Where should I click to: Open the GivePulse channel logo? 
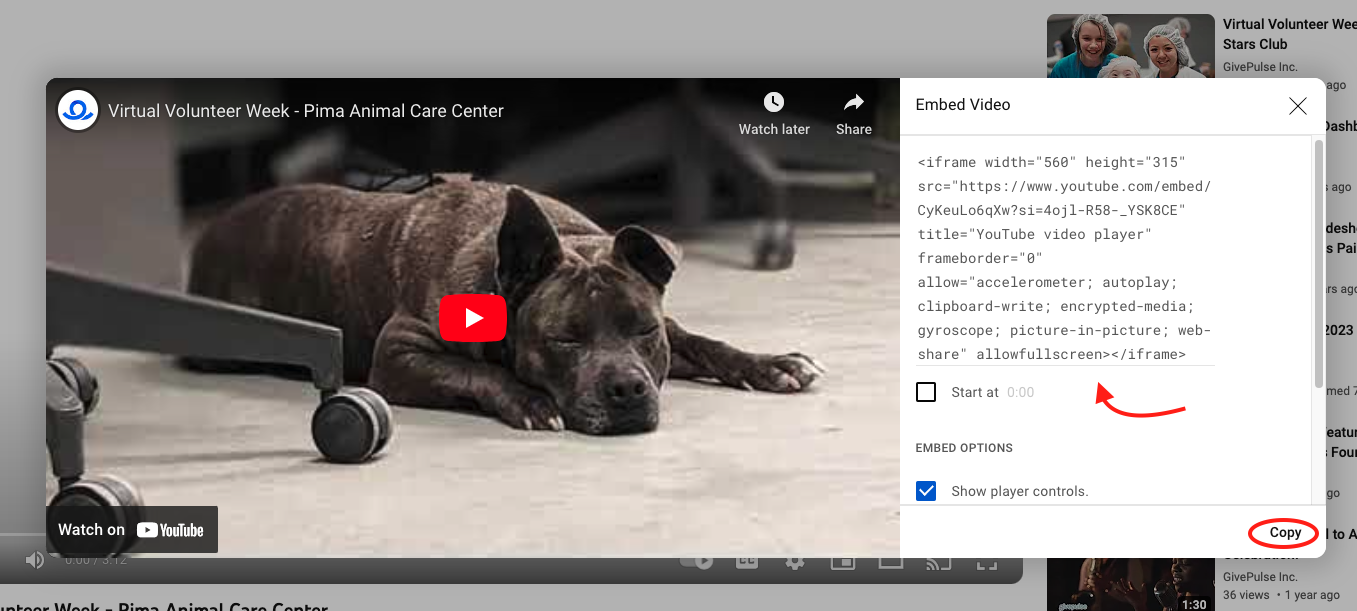pyautogui.click(x=77, y=110)
